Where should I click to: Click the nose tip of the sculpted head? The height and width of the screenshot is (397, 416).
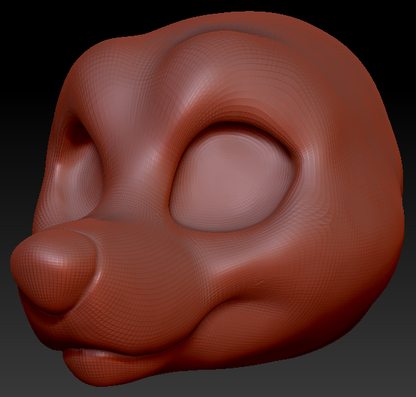point(54,270)
